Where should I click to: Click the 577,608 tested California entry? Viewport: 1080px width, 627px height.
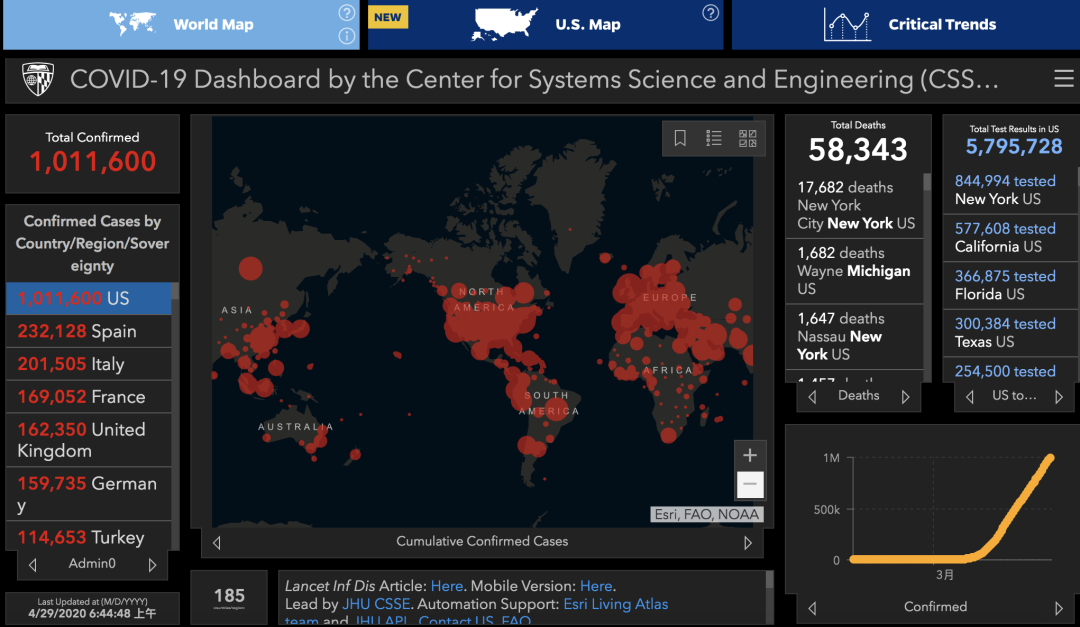tap(1010, 238)
